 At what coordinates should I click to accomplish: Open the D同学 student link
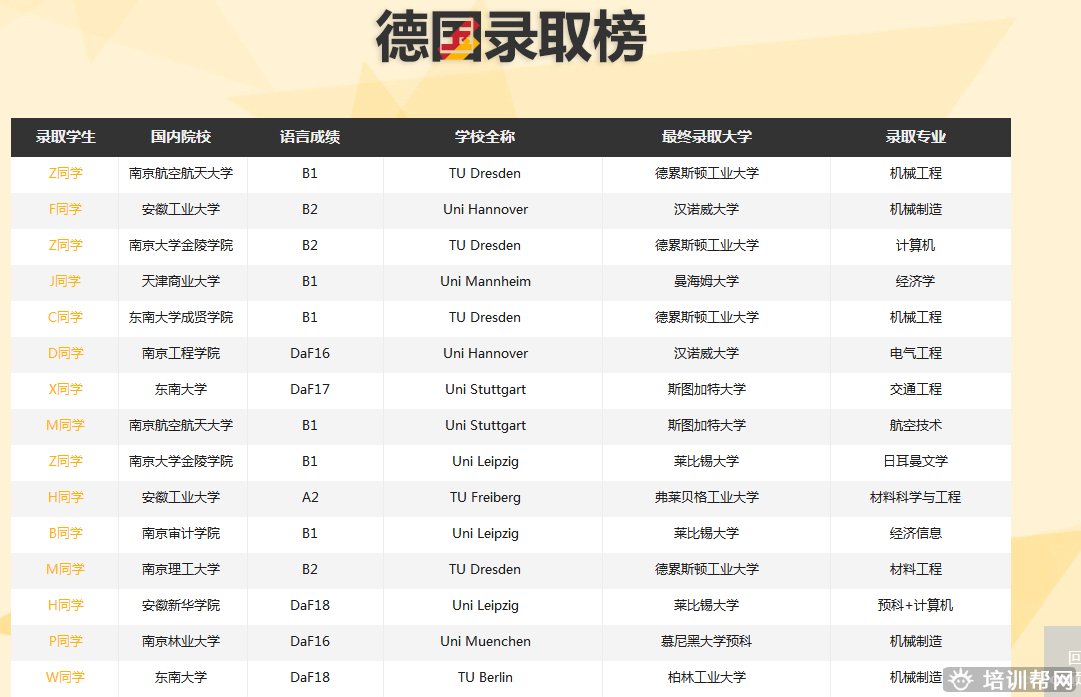tap(66, 353)
